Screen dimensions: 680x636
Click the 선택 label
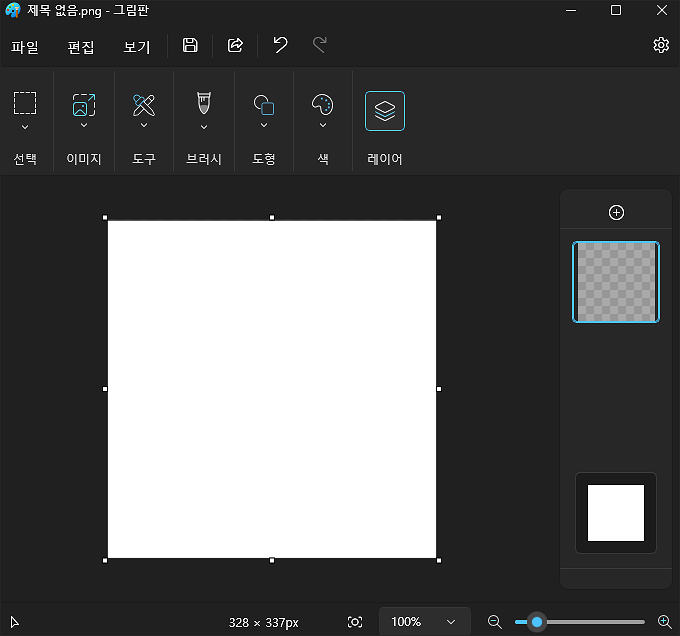pyautogui.click(x=25, y=159)
